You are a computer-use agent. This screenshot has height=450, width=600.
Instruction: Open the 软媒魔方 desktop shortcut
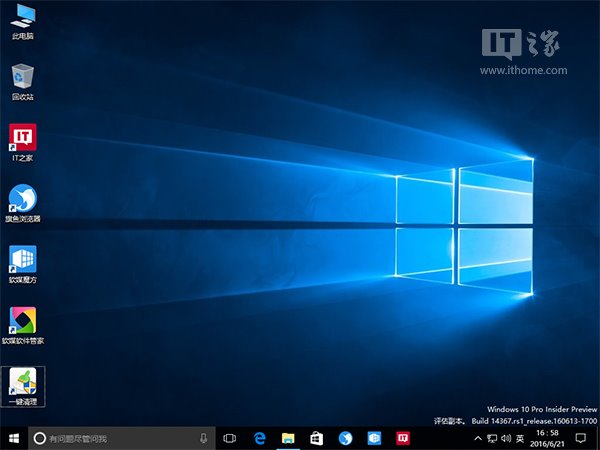click(x=22, y=260)
